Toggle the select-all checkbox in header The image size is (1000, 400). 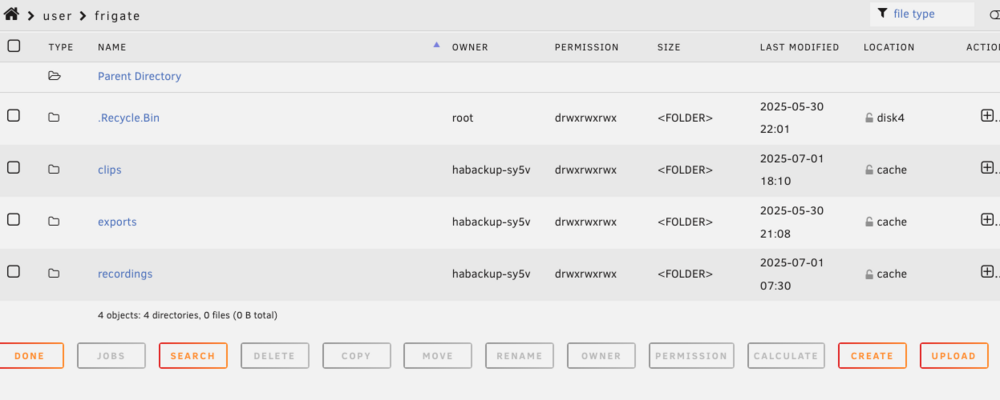point(13,46)
